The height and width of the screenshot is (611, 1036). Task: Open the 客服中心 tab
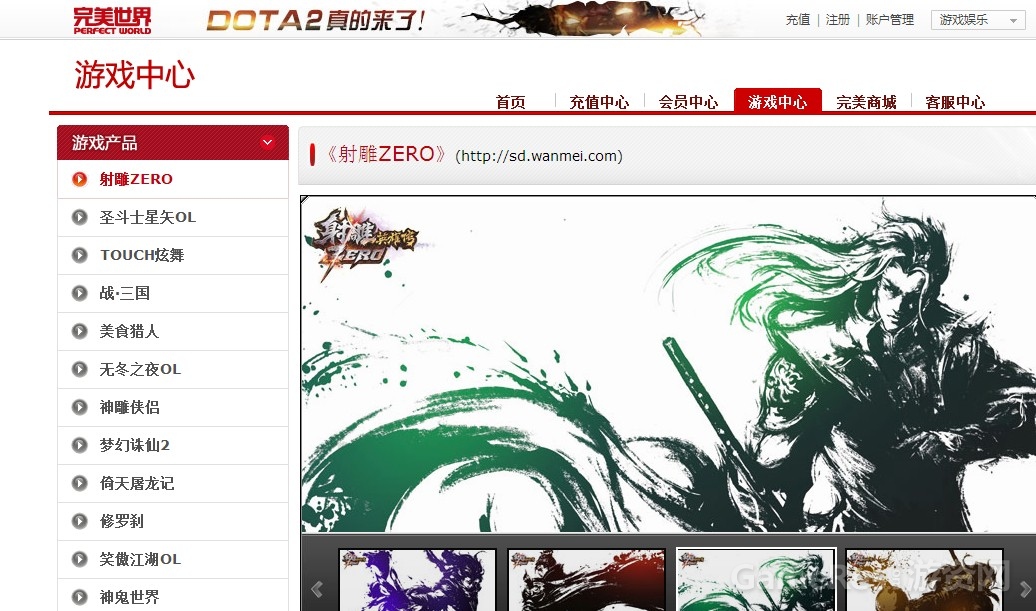955,102
